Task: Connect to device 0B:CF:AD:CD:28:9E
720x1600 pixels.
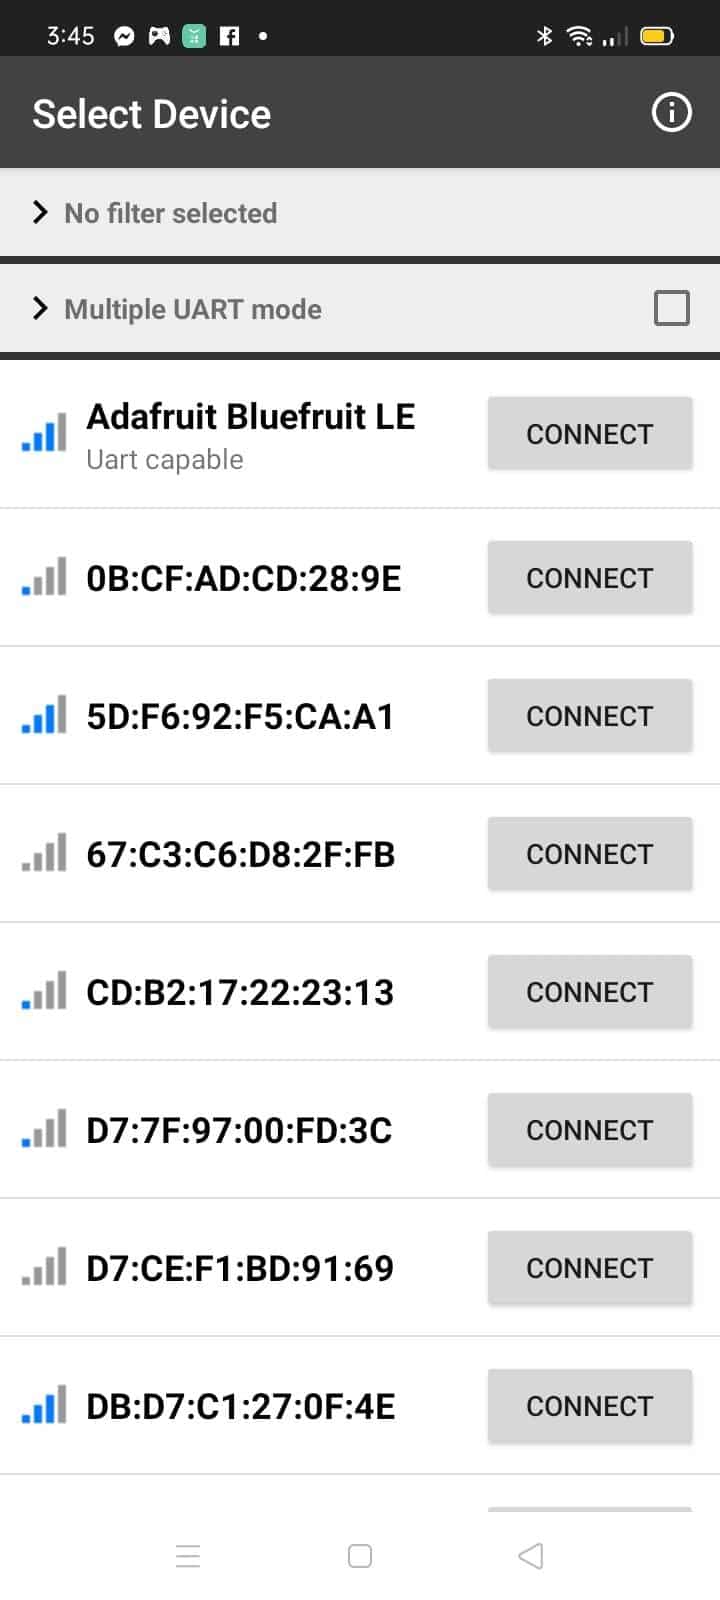Action: tap(590, 578)
